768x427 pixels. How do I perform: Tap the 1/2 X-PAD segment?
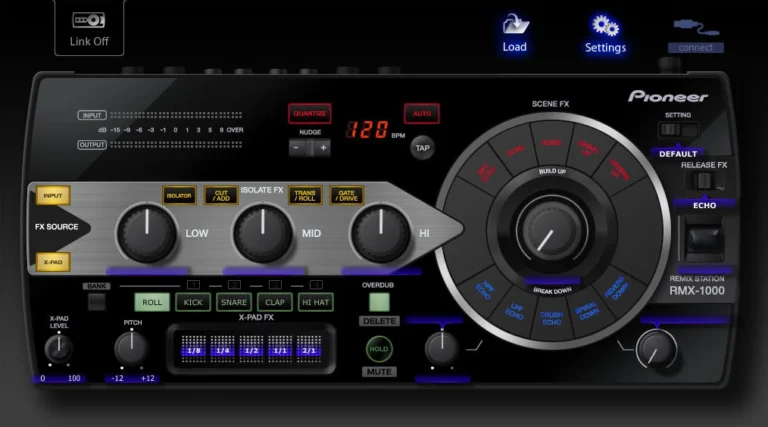click(x=251, y=349)
